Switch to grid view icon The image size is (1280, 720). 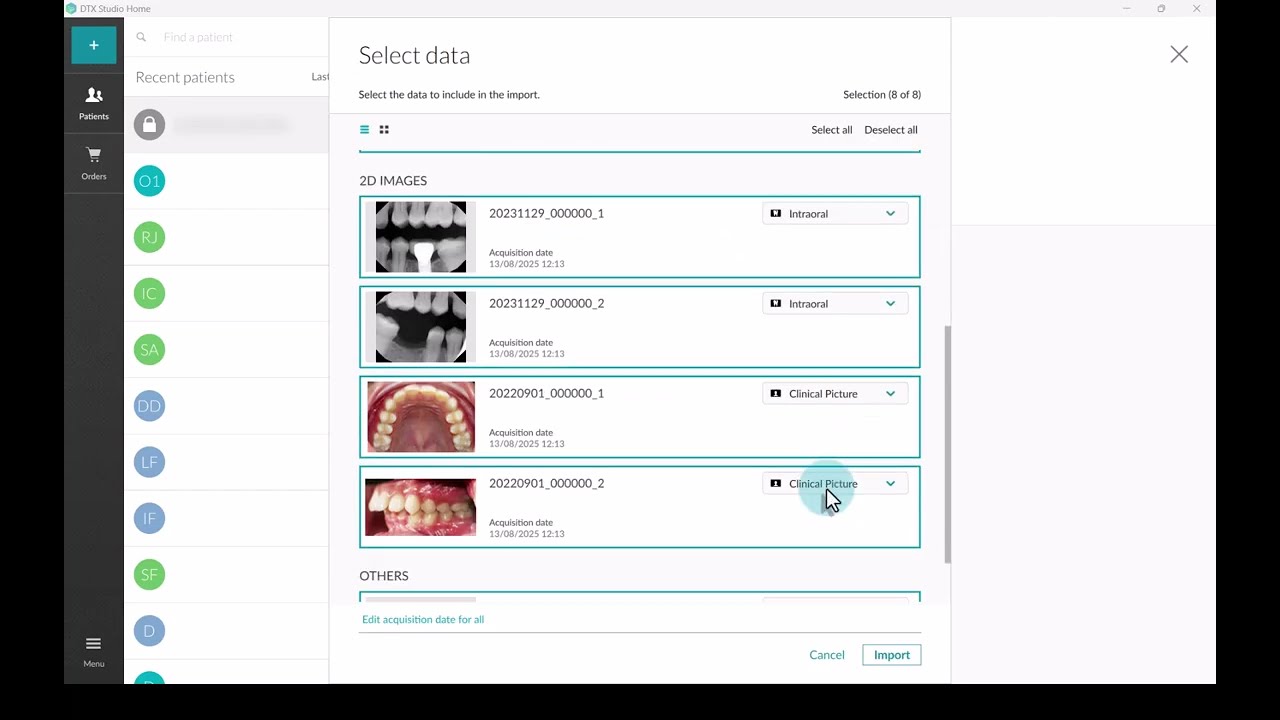pyautogui.click(x=384, y=130)
